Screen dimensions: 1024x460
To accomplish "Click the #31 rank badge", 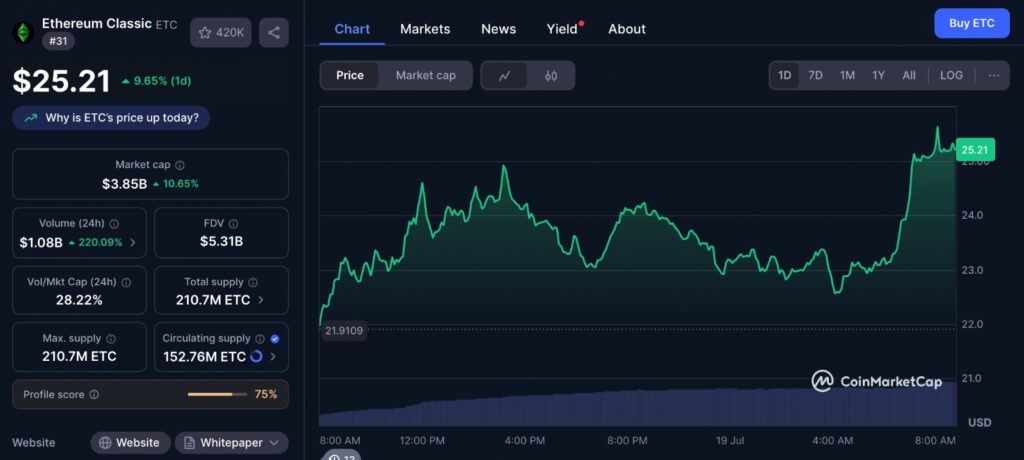I will 59,41.
